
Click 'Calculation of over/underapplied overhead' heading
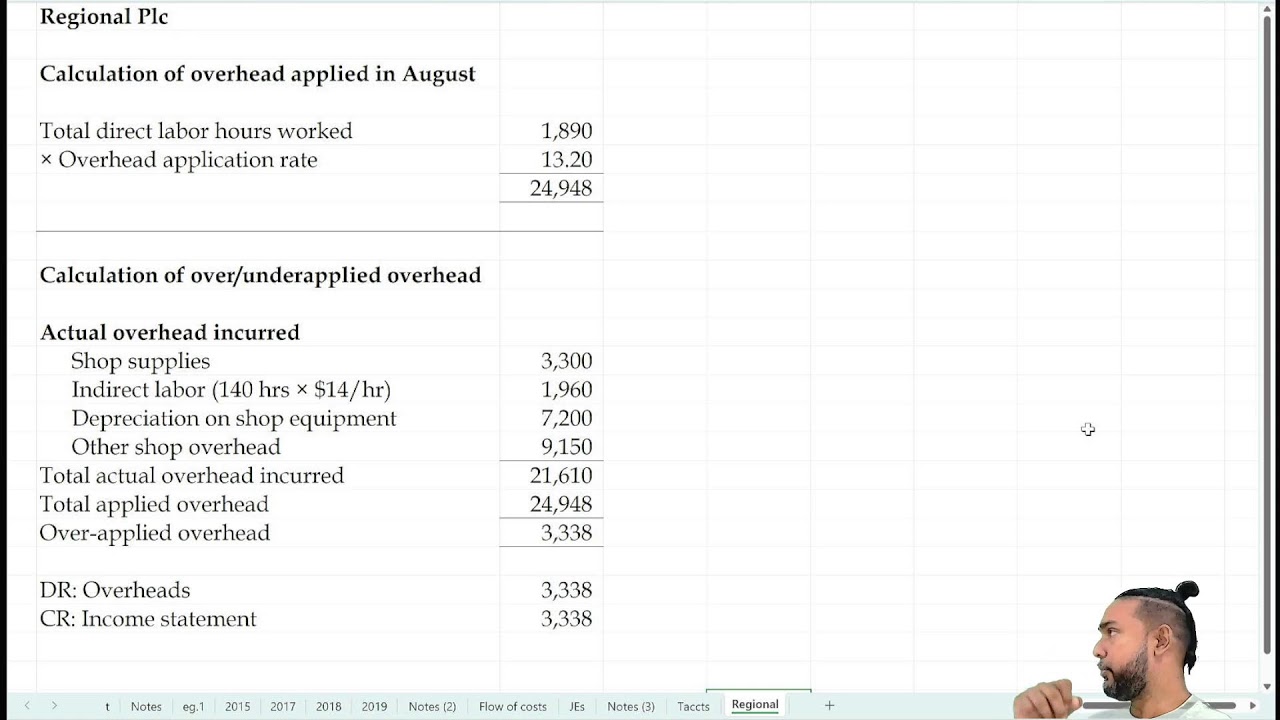click(260, 275)
